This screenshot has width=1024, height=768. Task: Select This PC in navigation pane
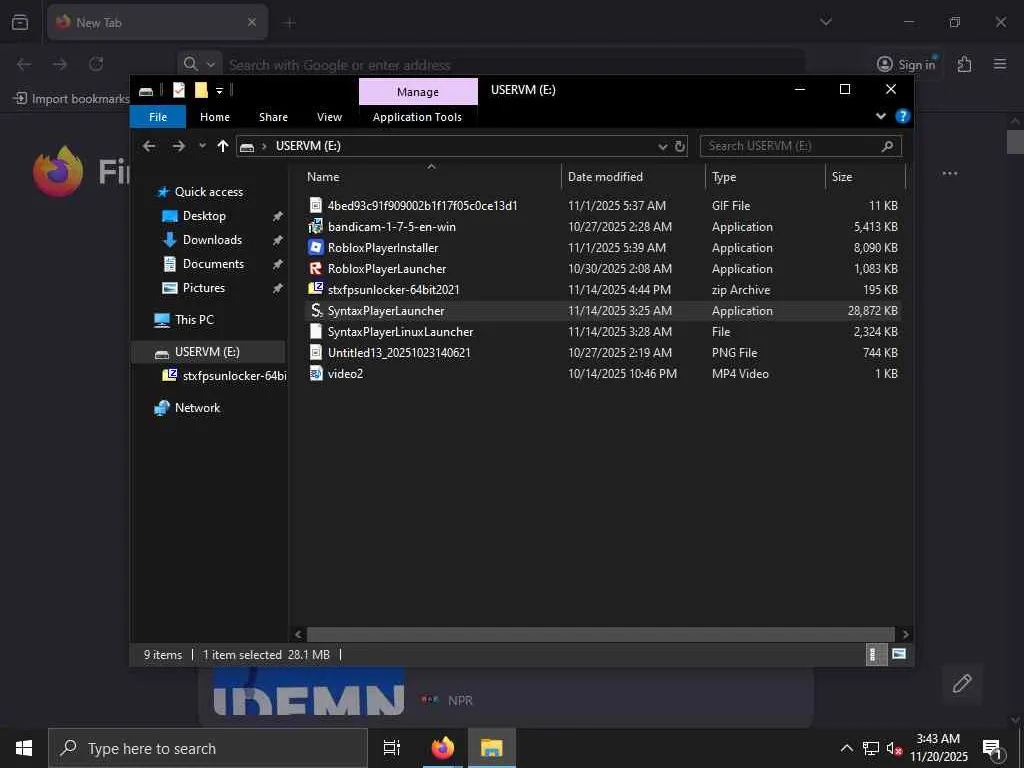(194, 320)
